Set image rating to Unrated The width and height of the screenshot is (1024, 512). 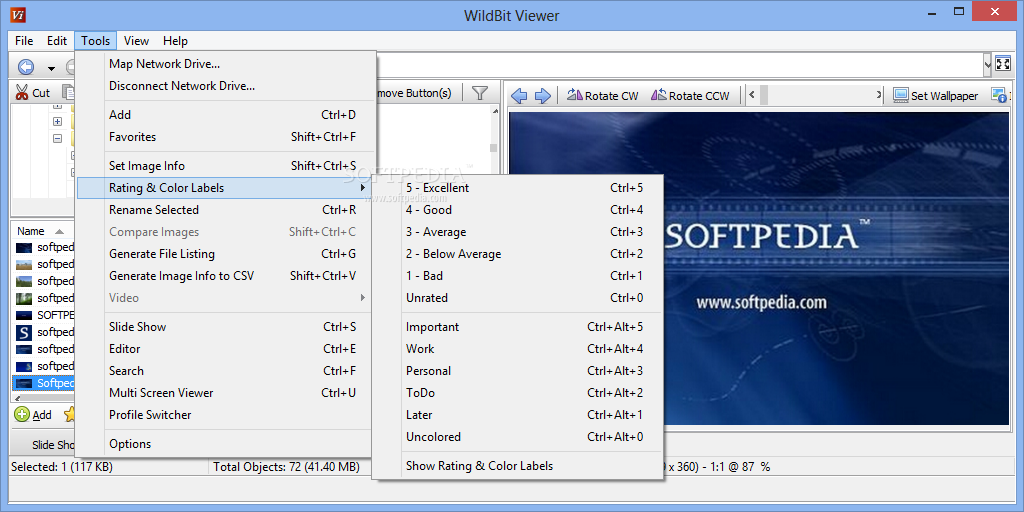(x=518, y=298)
